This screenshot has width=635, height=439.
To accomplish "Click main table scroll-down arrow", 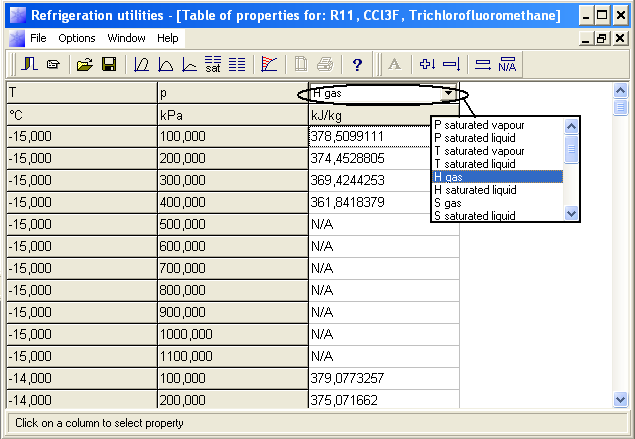I will [620, 400].
